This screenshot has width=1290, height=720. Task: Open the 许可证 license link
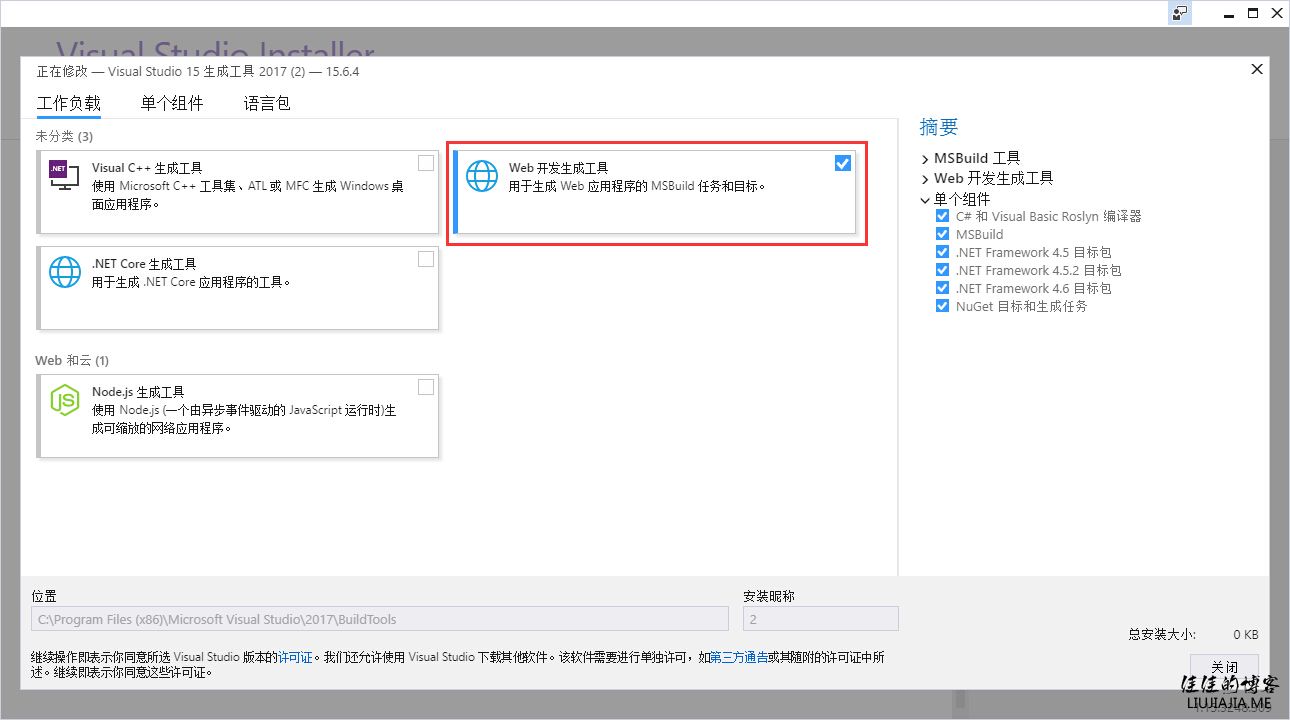tap(295, 657)
